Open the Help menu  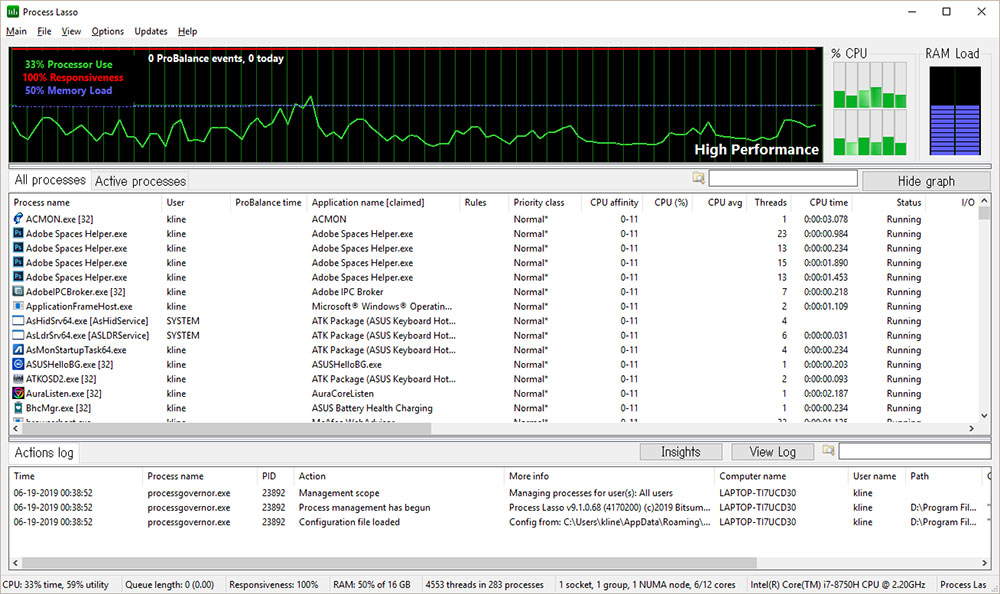coord(187,31)
